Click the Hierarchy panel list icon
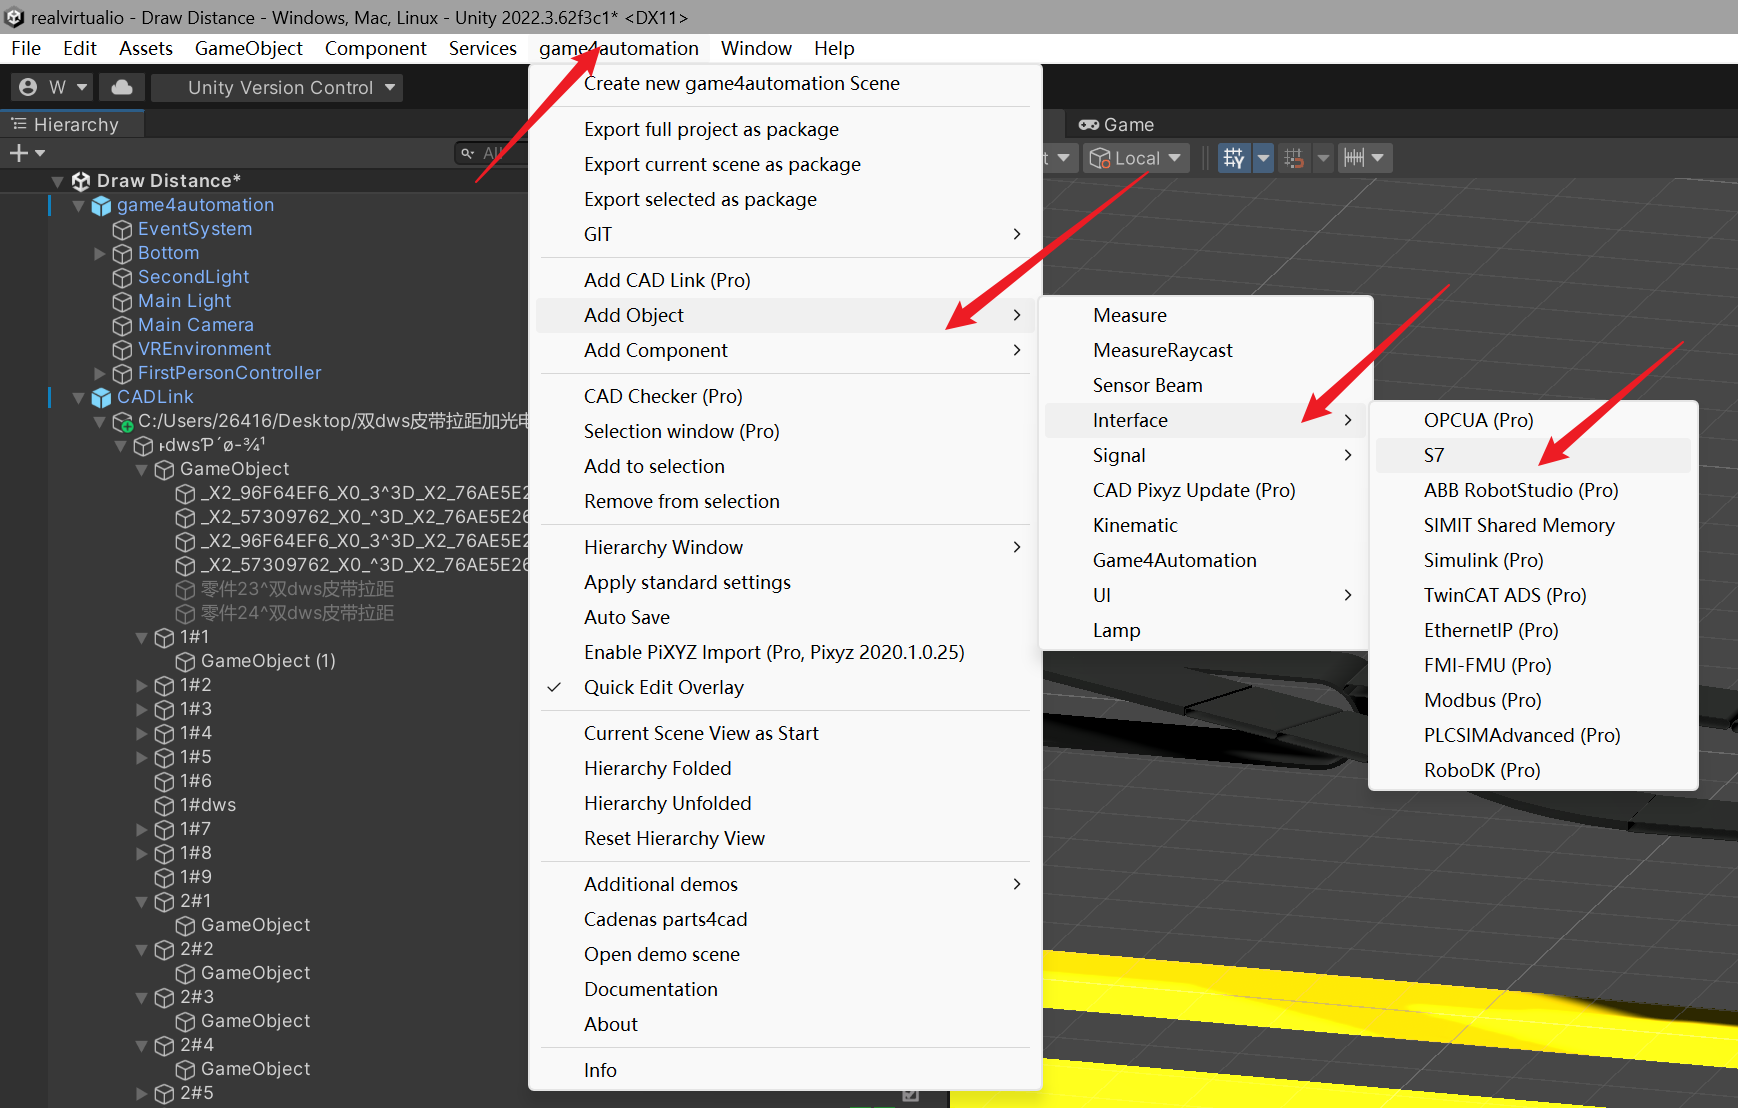The image size is (1738, 1108). (x=19, y=124)
